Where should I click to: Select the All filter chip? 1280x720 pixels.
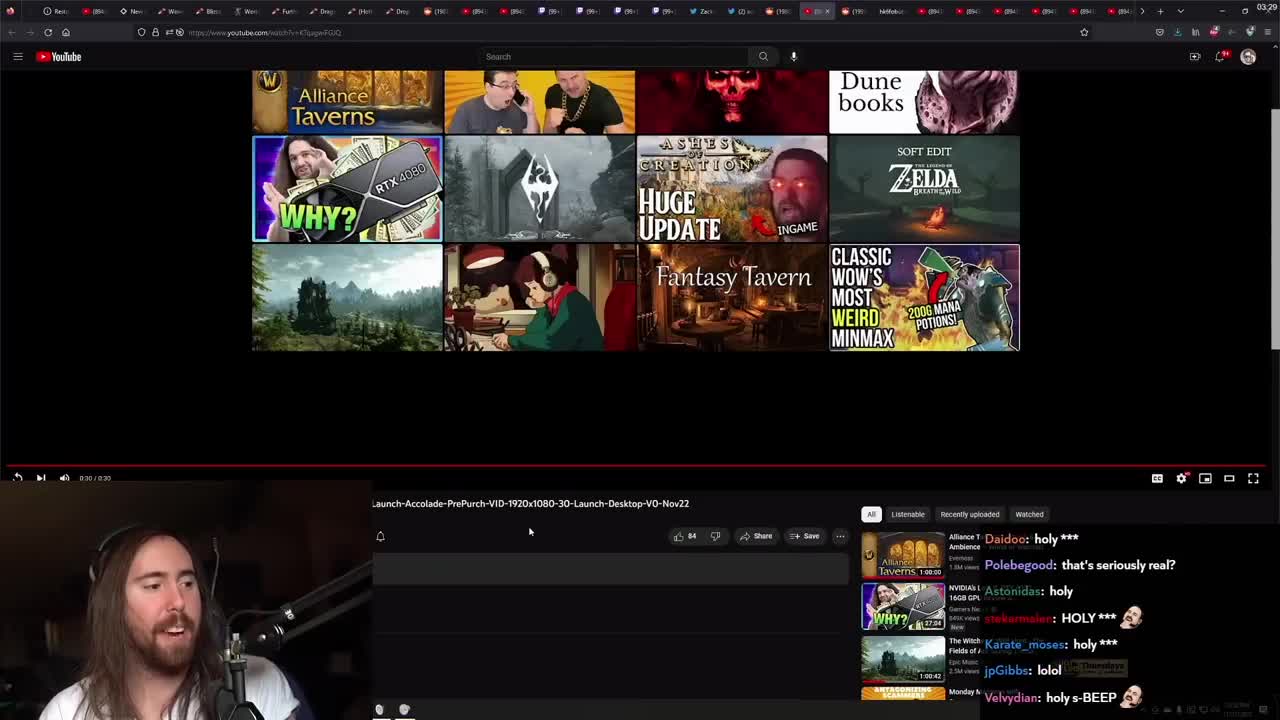click(871, 514)
